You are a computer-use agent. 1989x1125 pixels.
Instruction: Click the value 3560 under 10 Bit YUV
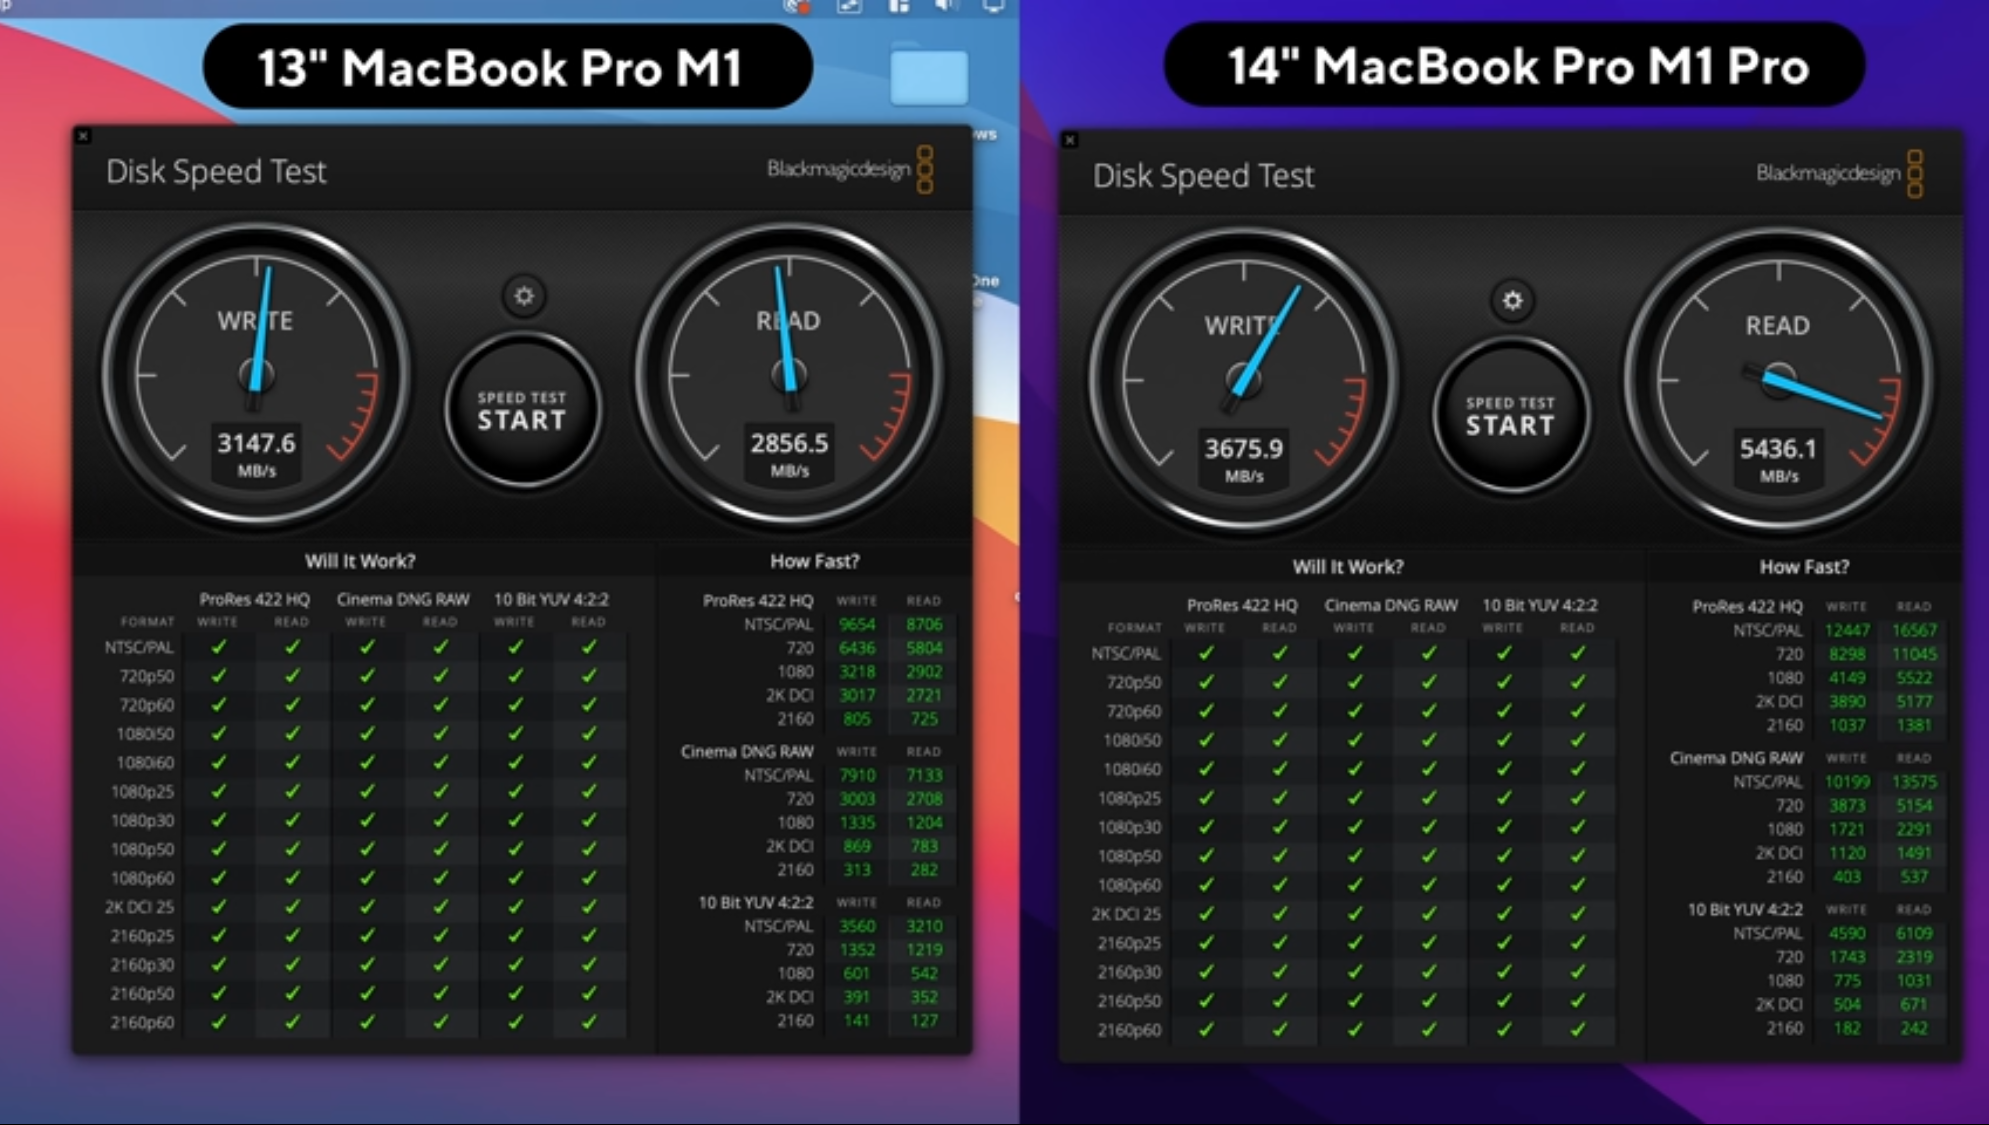(x=857, y=926)
